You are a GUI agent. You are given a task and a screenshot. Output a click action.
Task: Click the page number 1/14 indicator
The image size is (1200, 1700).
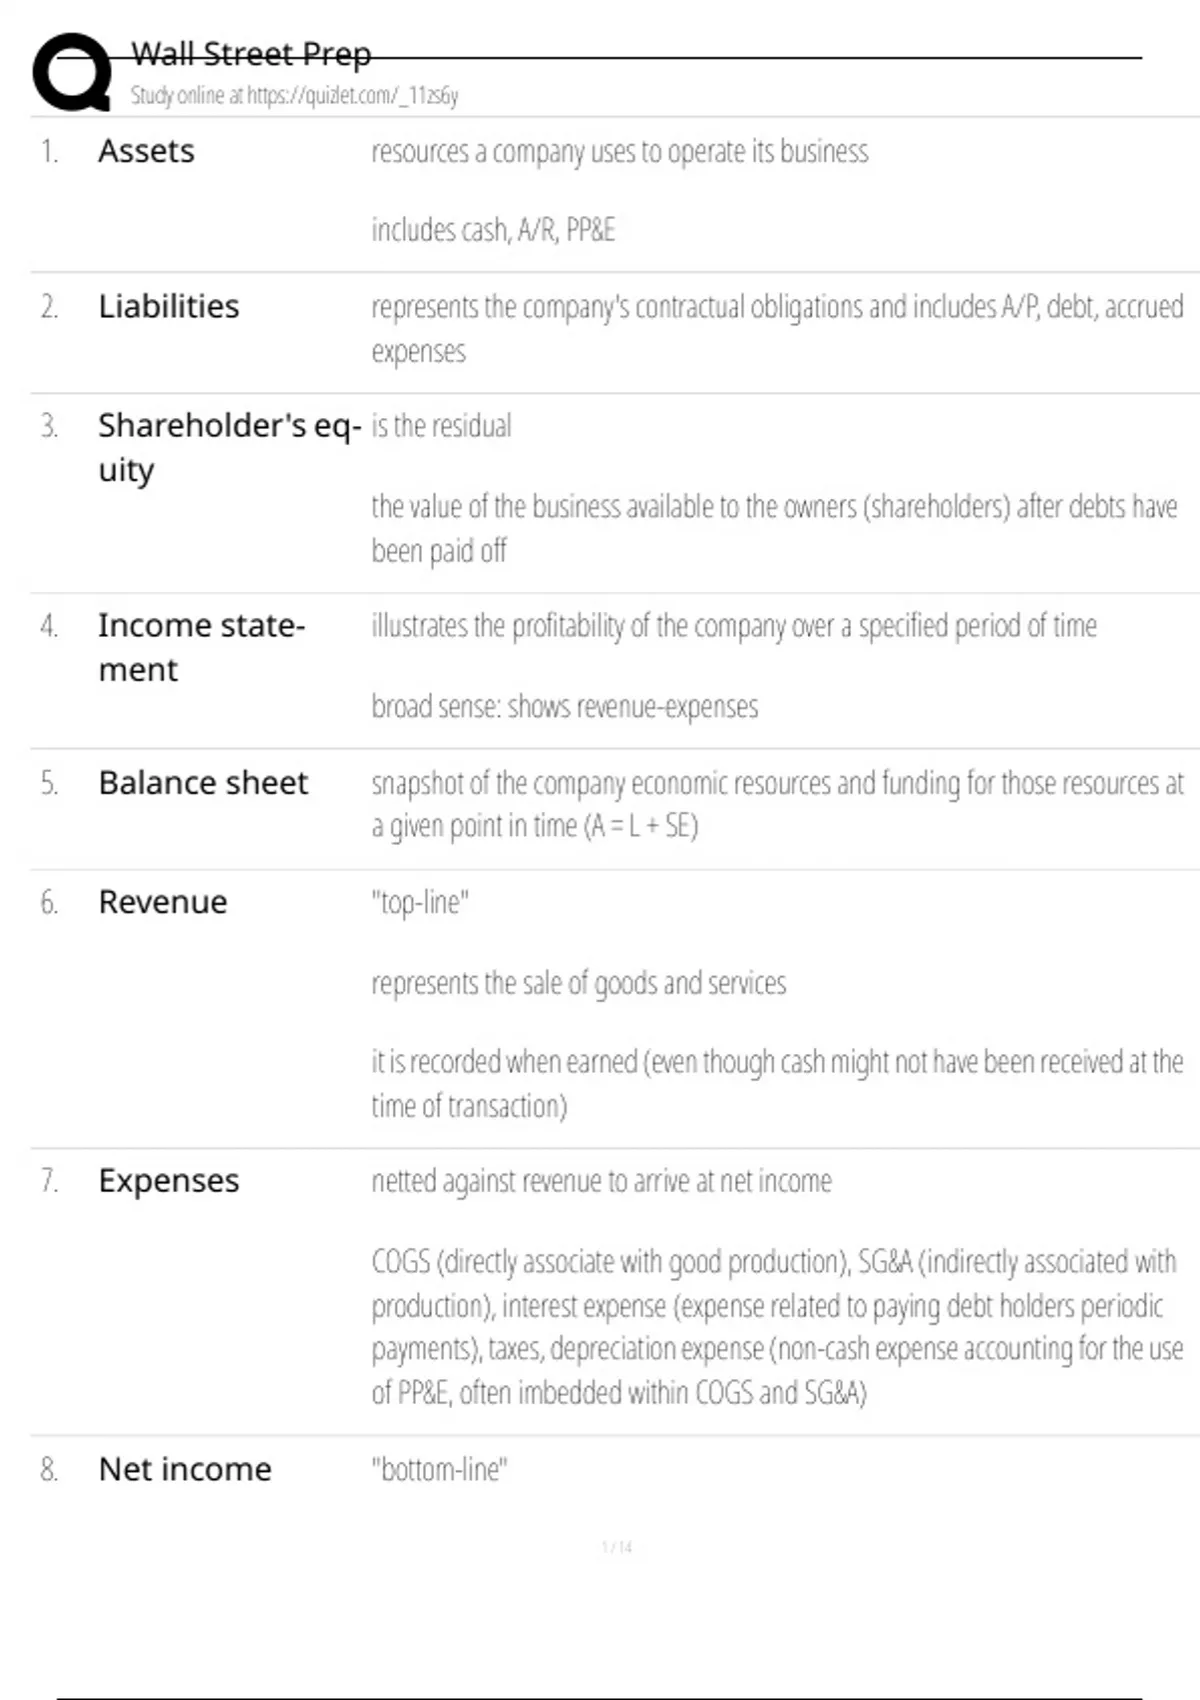pos(617,1547)
